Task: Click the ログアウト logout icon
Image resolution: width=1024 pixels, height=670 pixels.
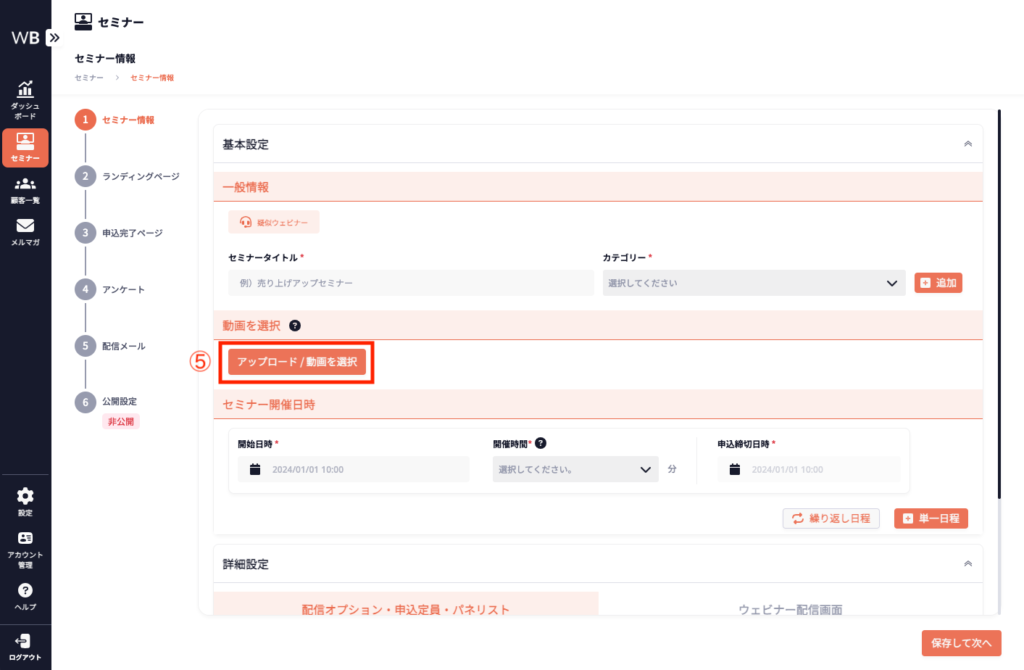Action: pyautogui.click(x=25, y=645)
